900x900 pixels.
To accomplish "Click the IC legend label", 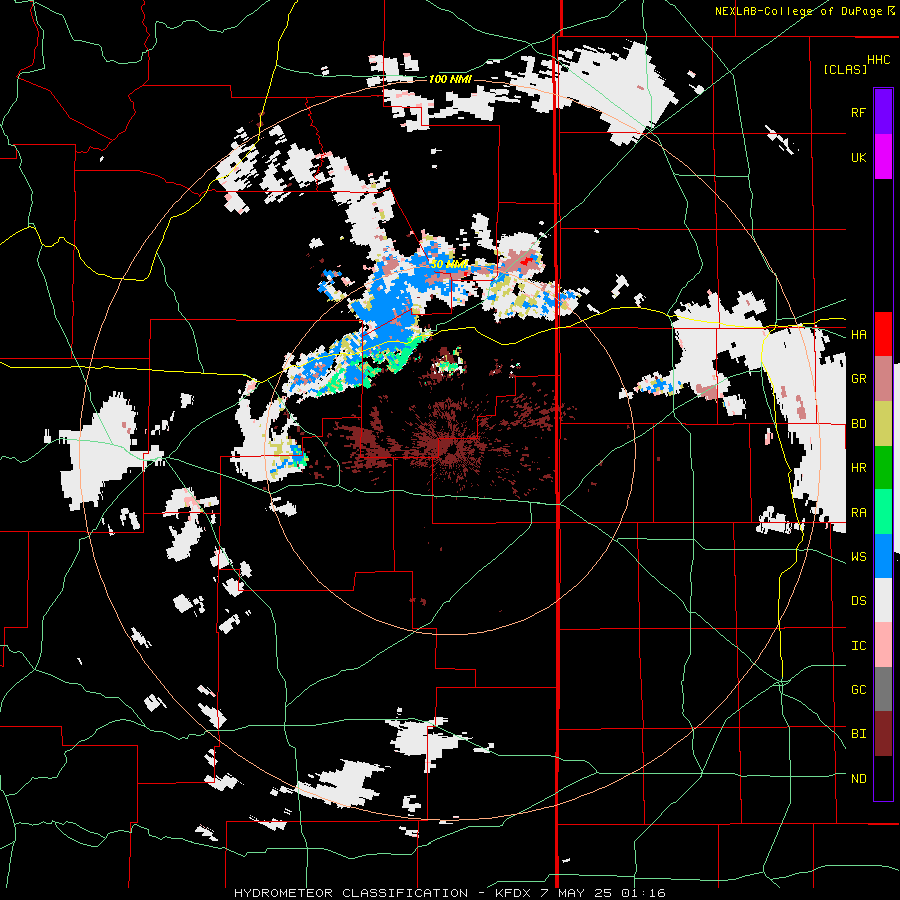I will pyautogui.click(x=858, y=646).
